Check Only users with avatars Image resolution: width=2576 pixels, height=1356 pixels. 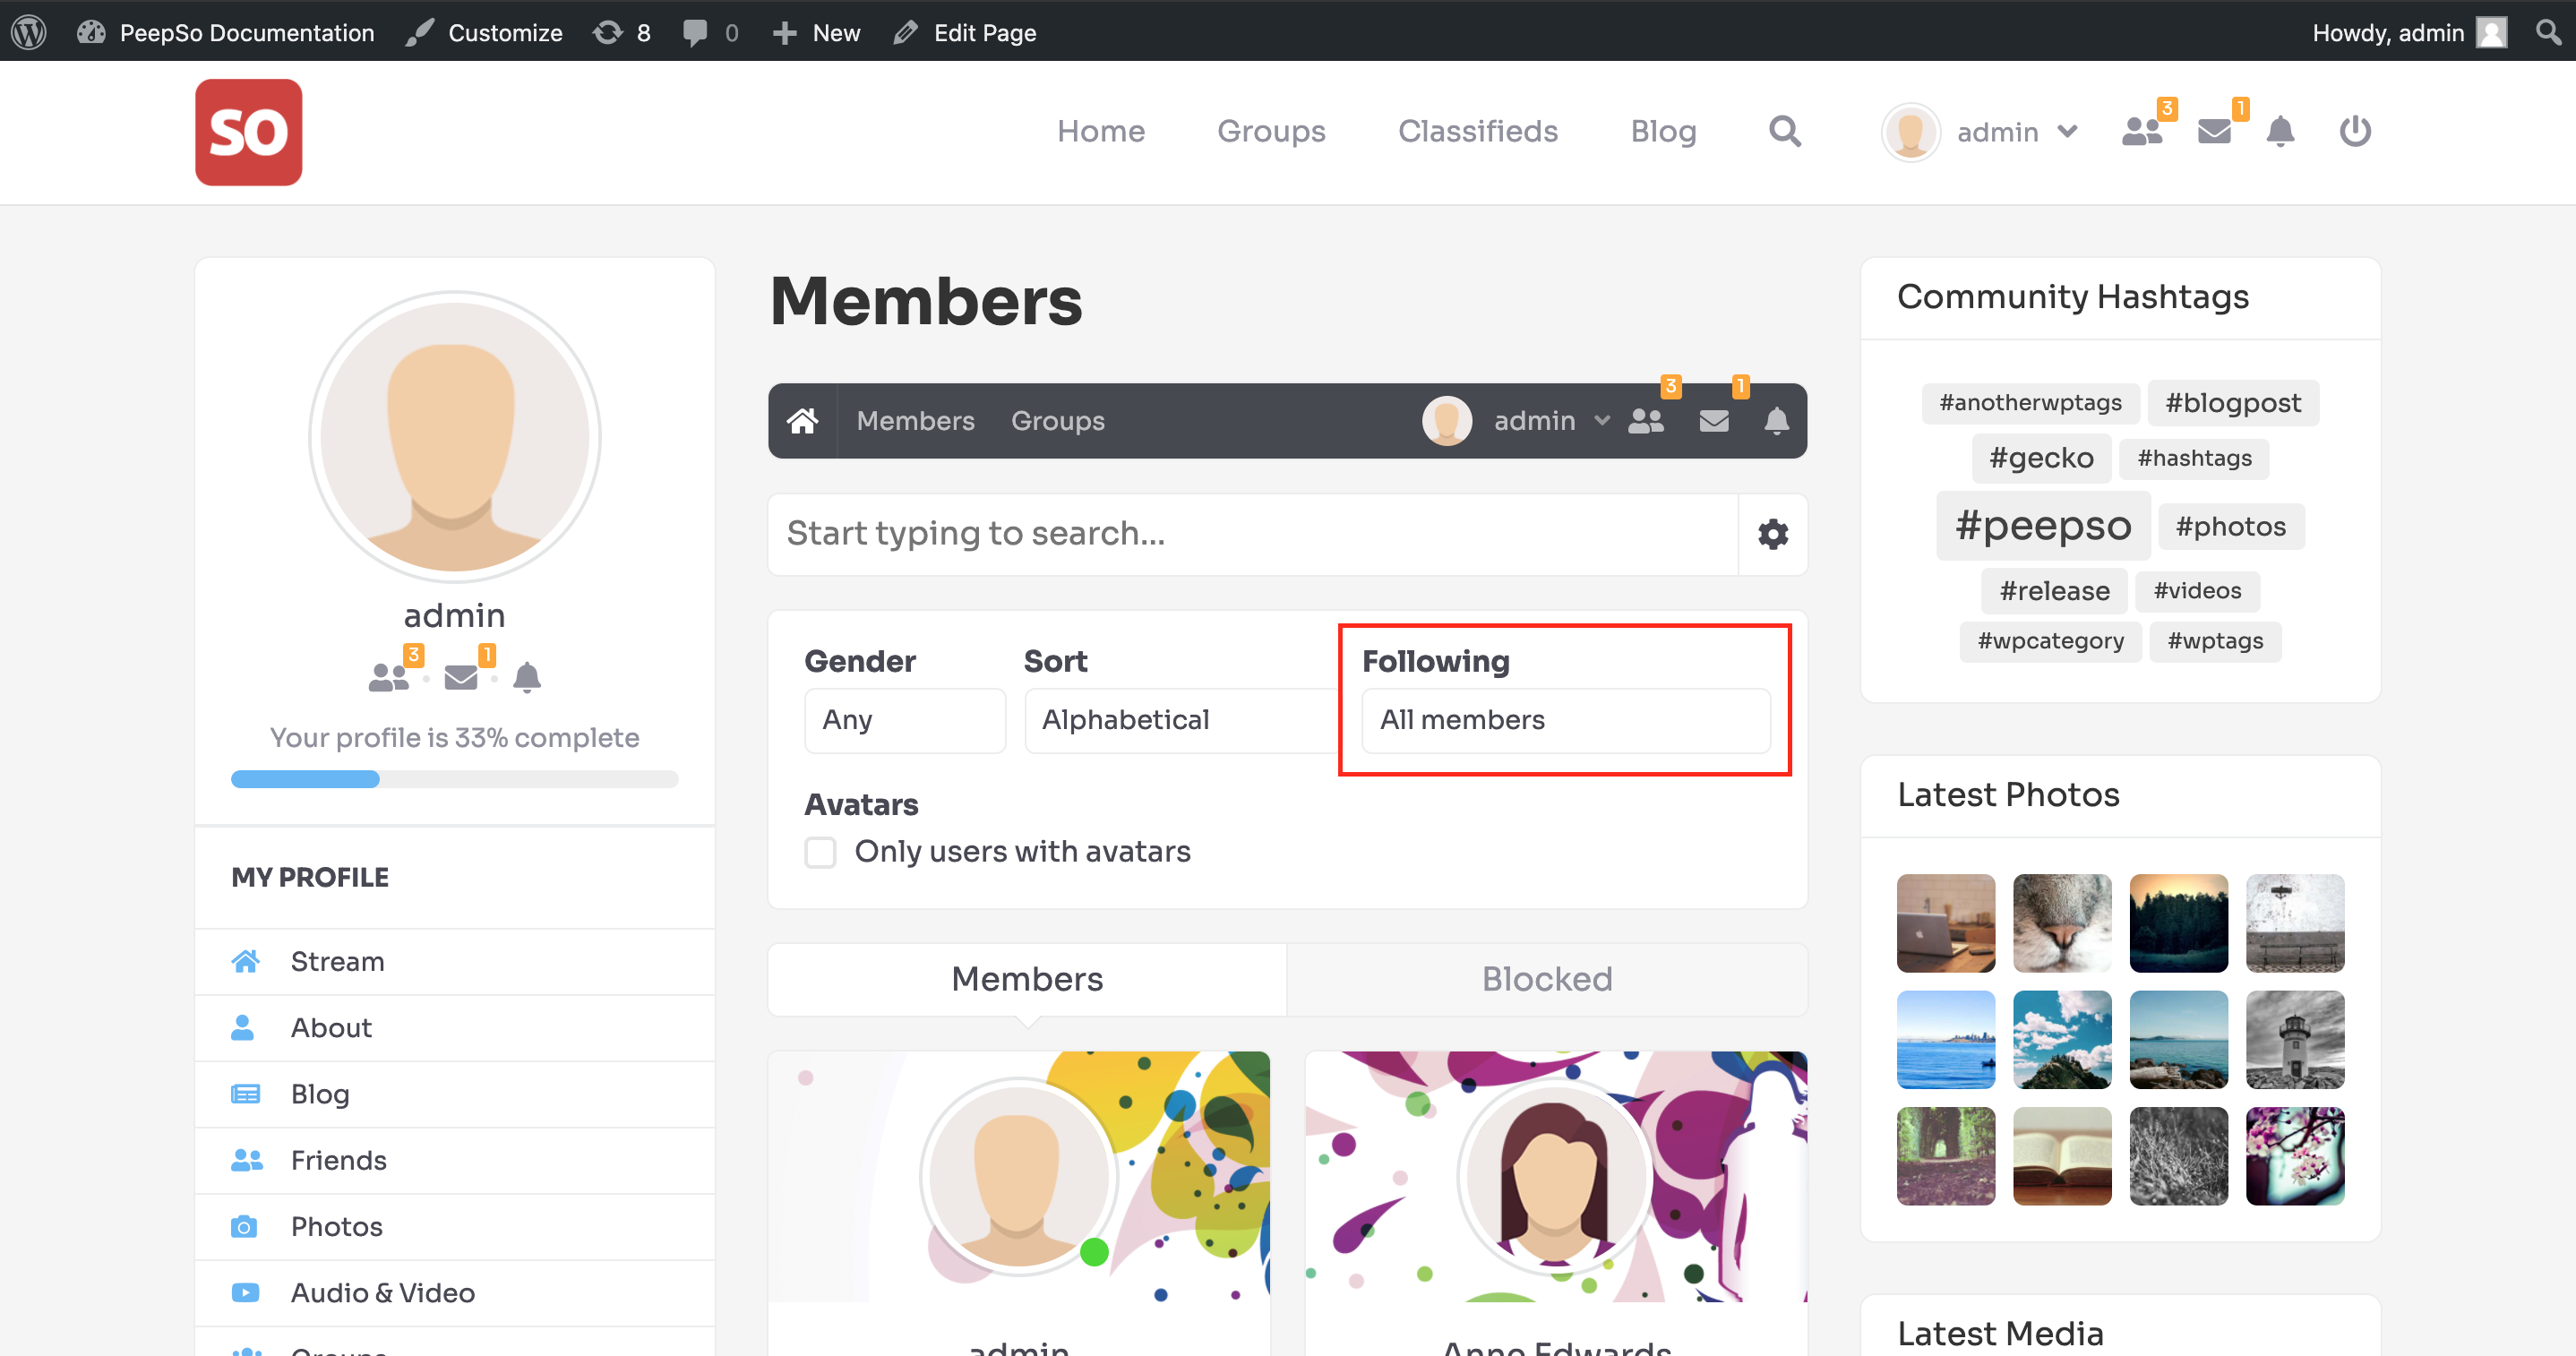pyautogui.click(x=820, y=852)
